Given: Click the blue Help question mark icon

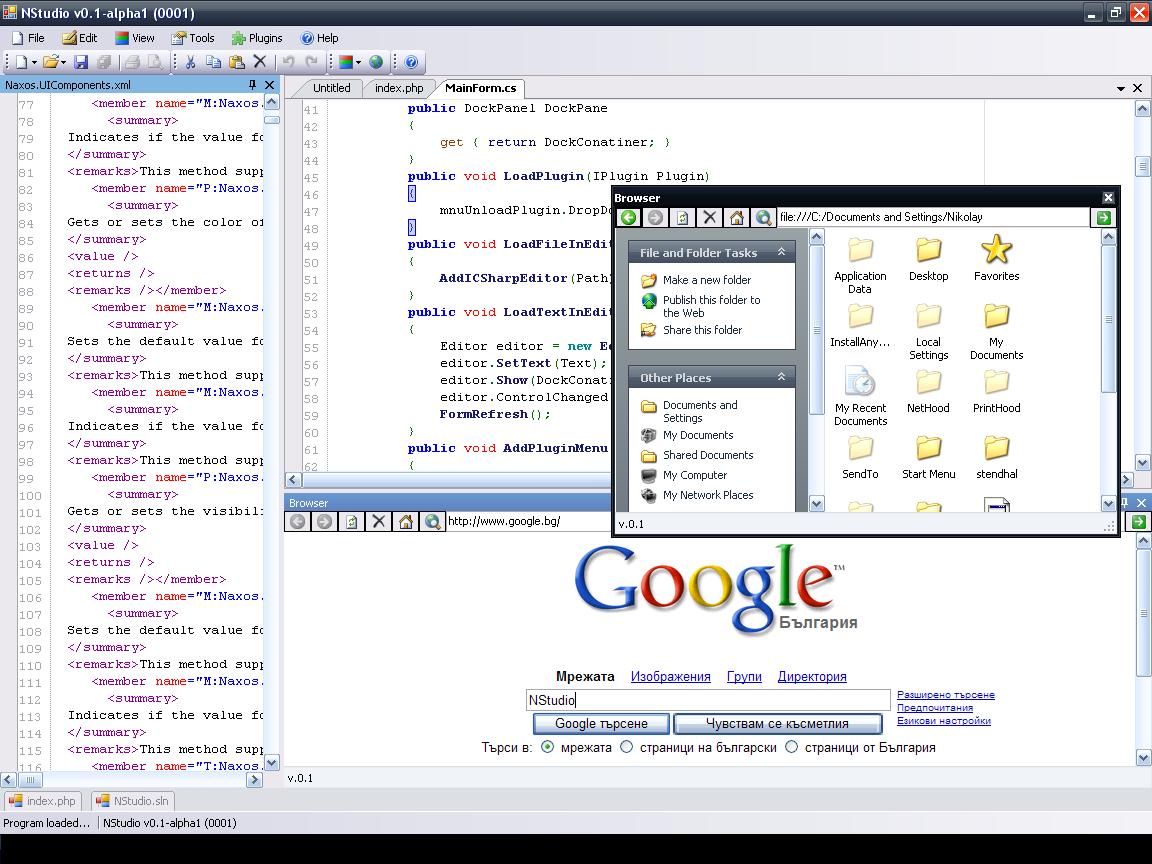Looking at the screenshot, I should point(411,62).
